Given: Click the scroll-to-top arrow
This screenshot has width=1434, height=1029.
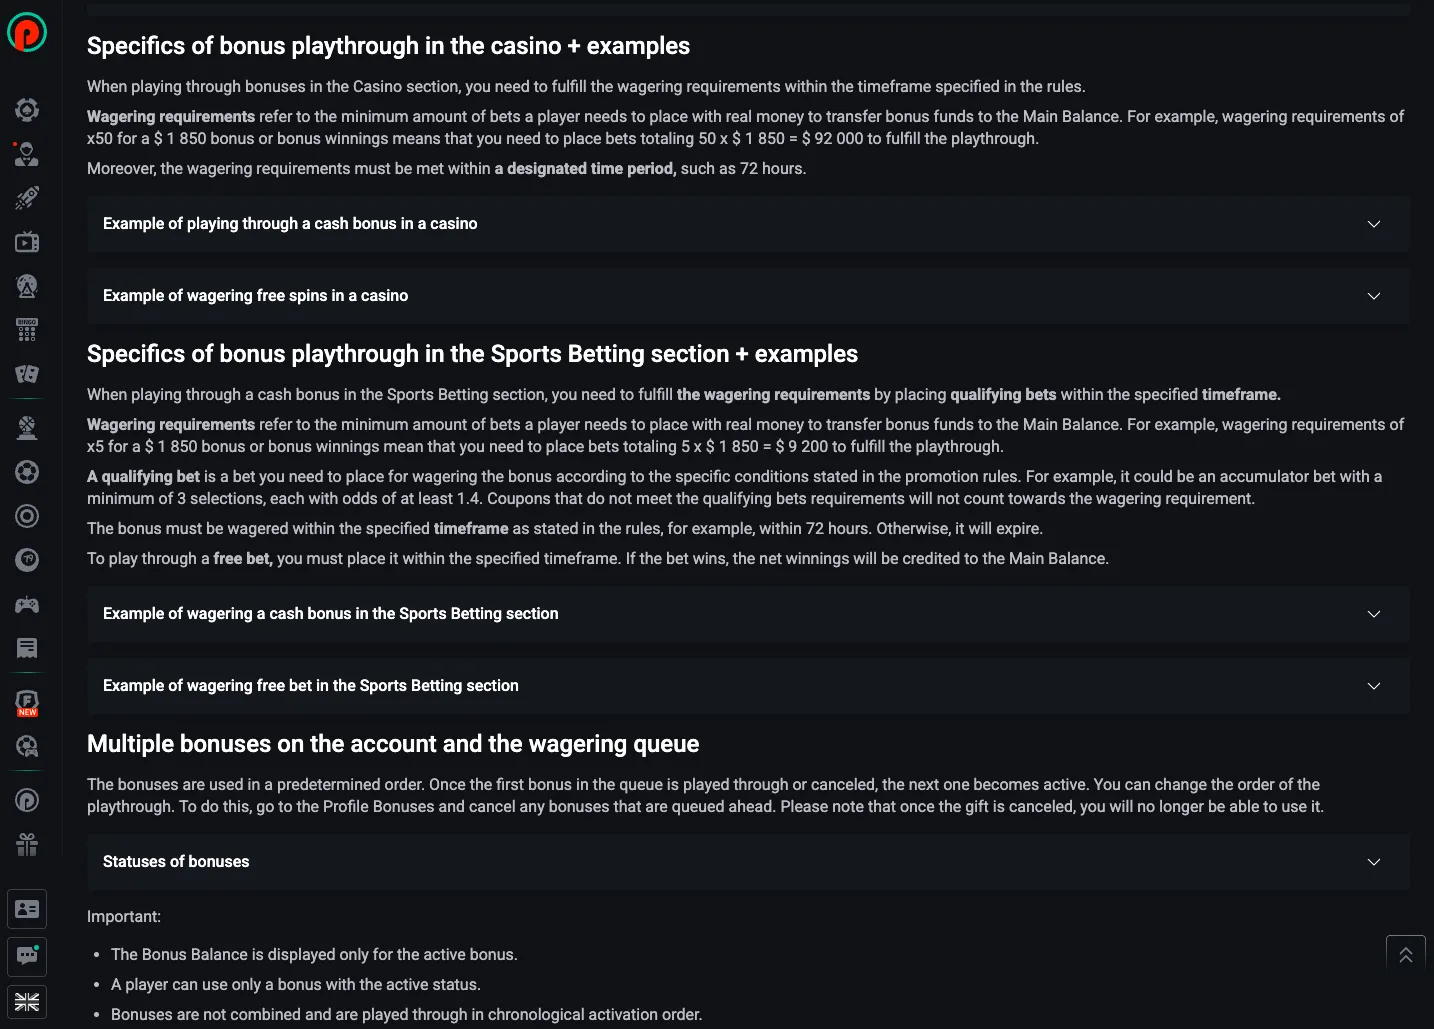Looking at the screenshot, I should point(1405,954).
